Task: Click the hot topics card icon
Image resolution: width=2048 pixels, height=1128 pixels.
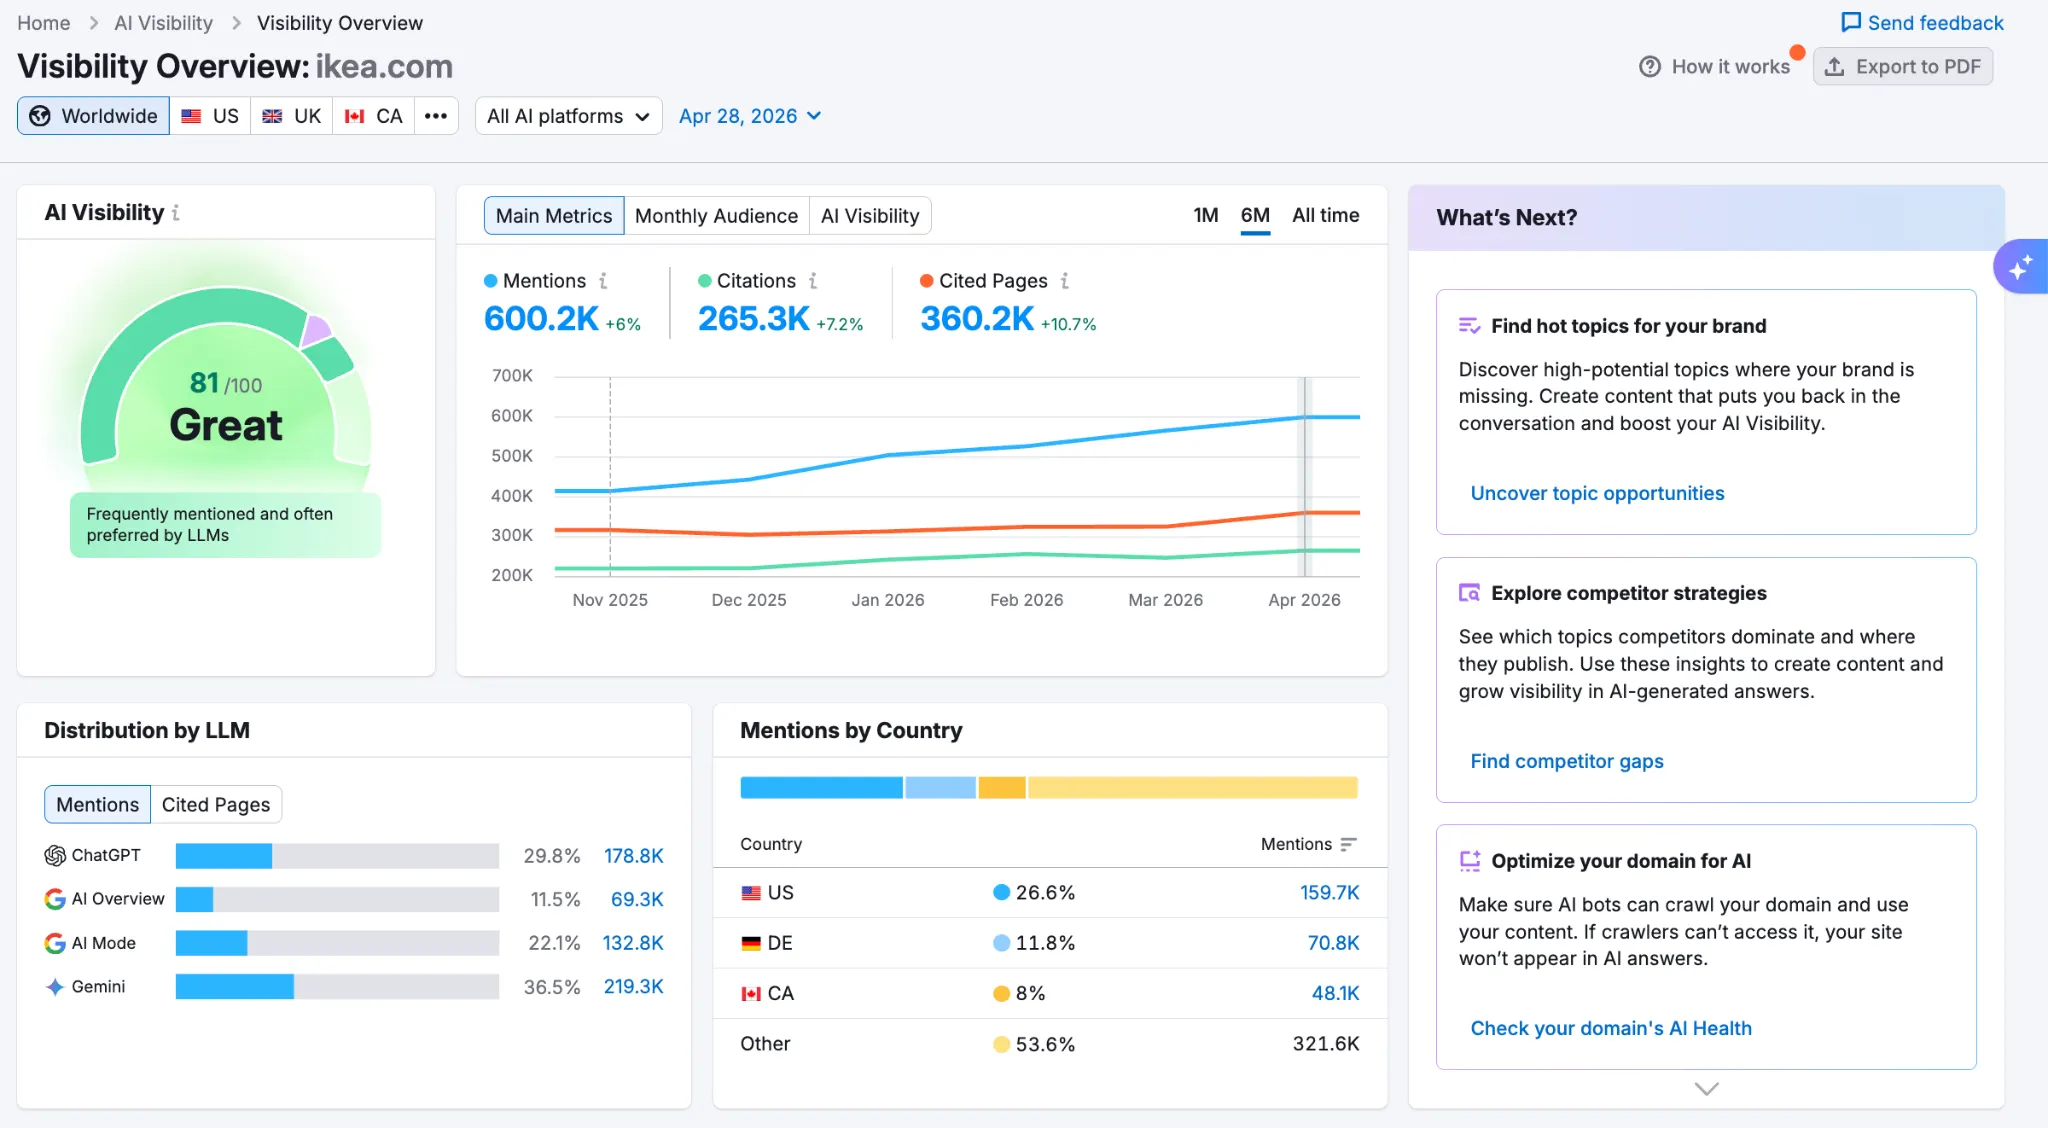Action: 1469,326
